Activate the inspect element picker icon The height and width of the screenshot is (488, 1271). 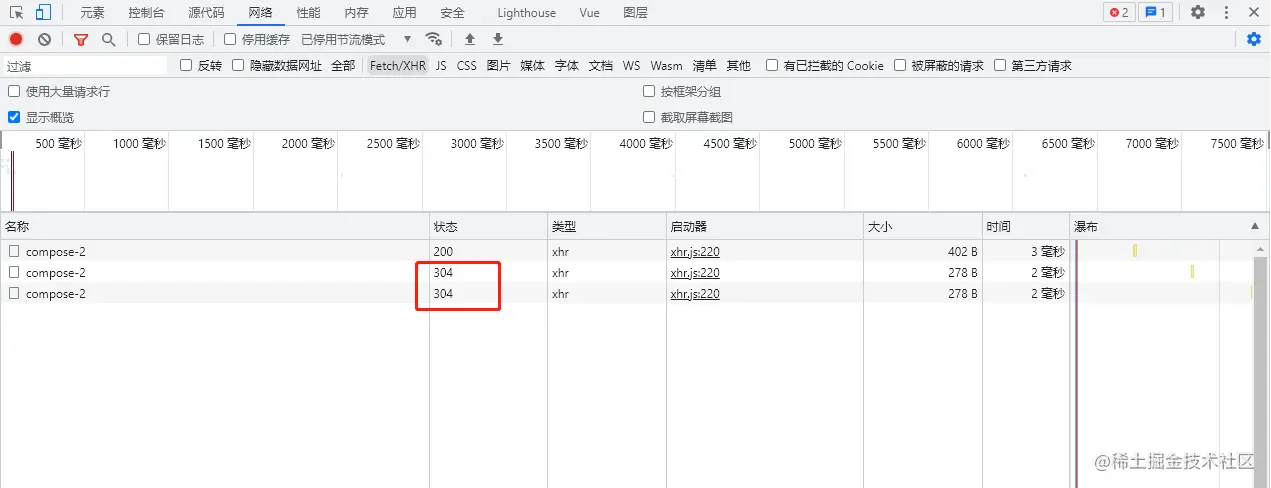point(17,13)
